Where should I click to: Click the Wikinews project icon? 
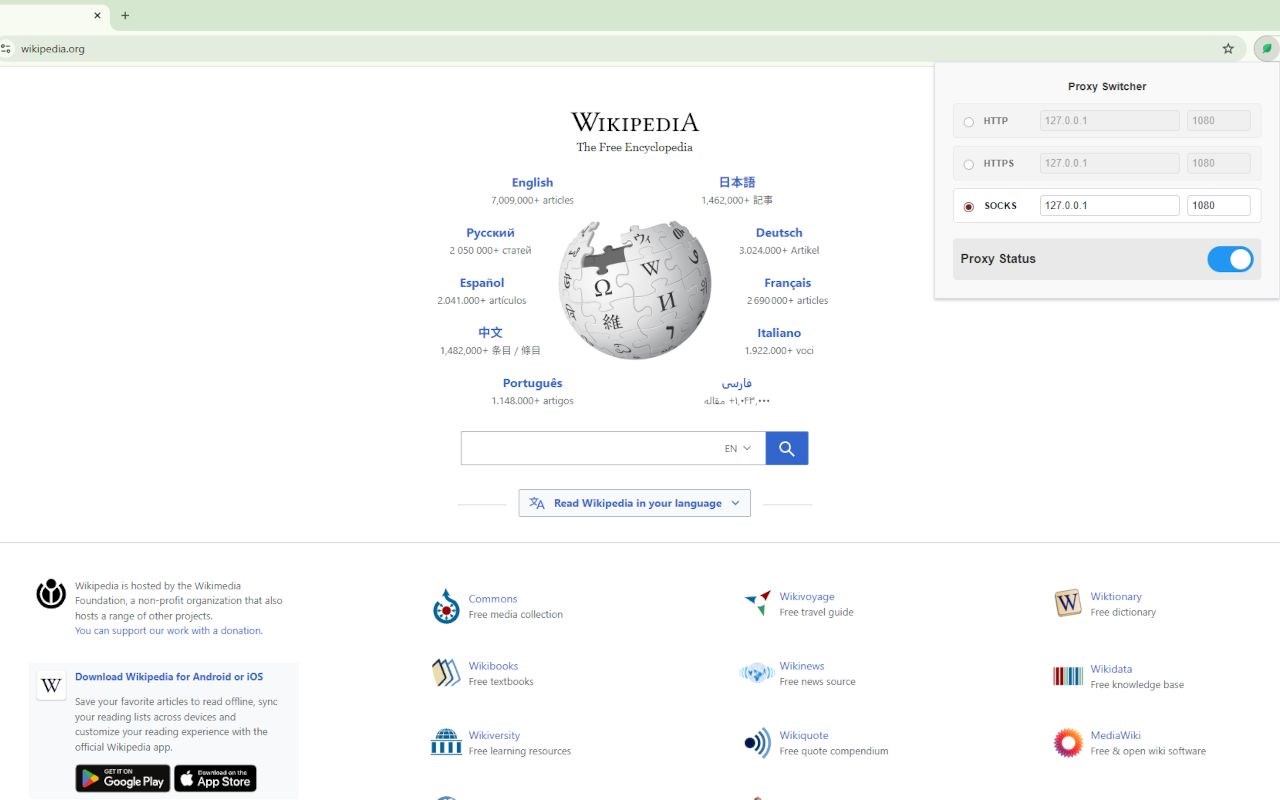757,673
